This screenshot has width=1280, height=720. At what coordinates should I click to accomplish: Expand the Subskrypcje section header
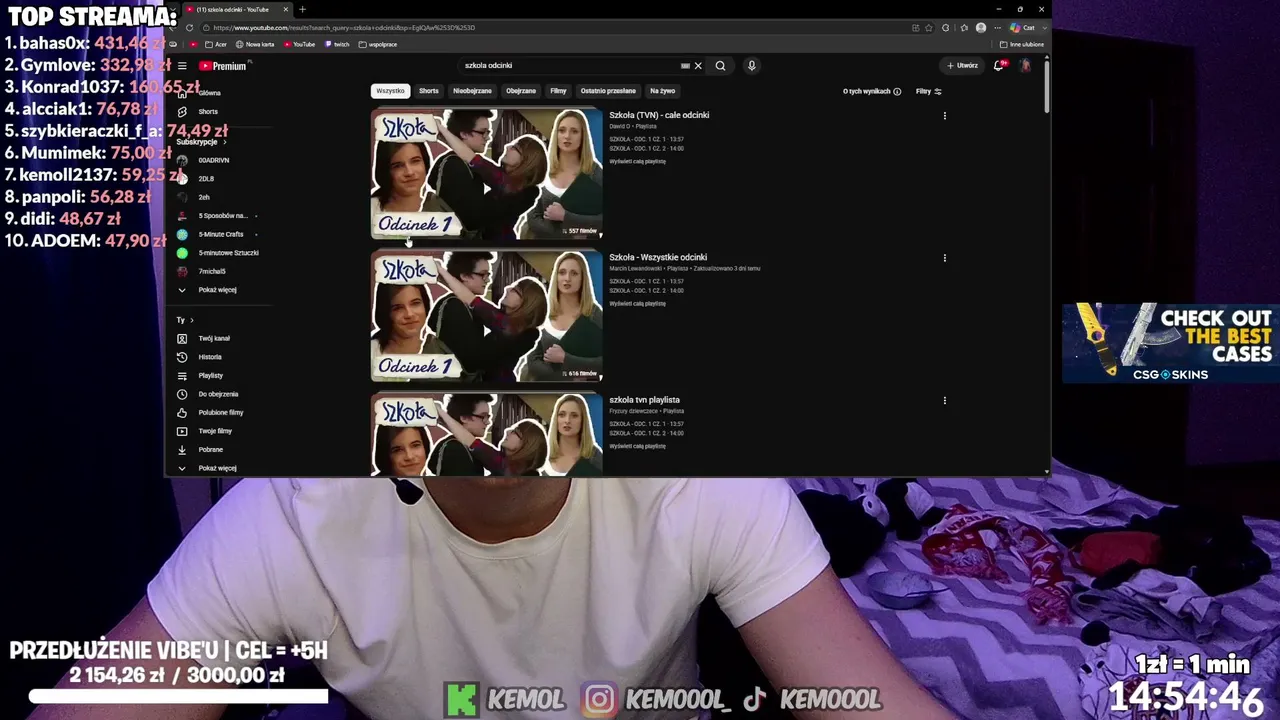201,142
